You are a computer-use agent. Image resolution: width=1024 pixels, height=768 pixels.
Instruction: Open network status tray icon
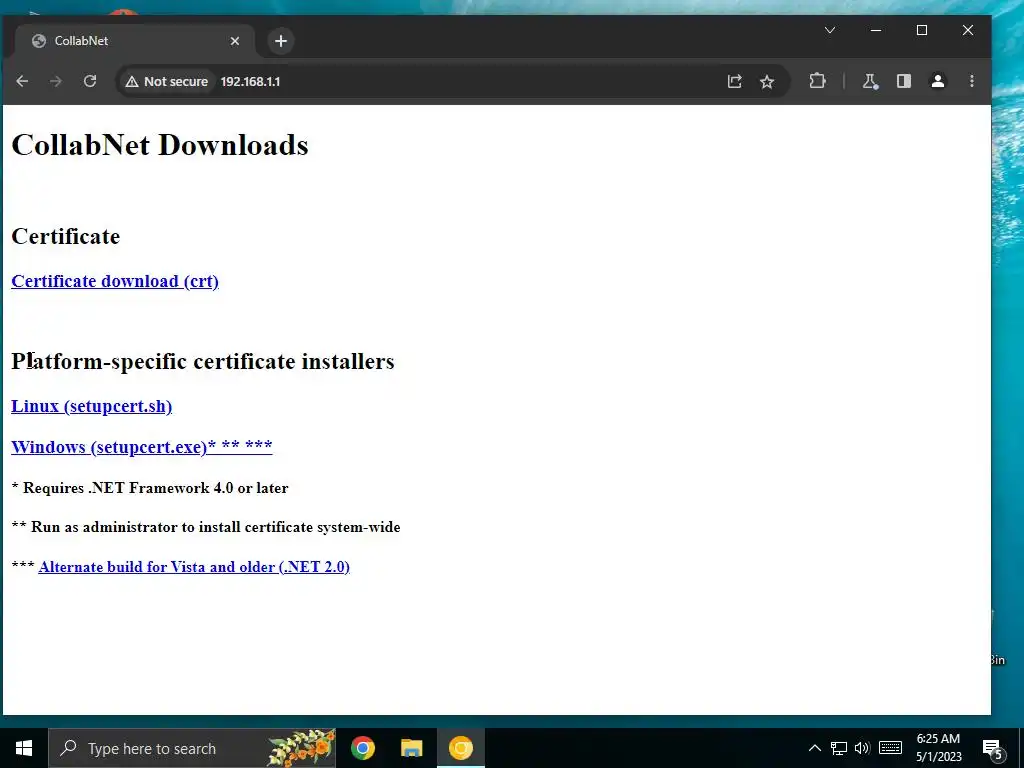tap(839, 748)
